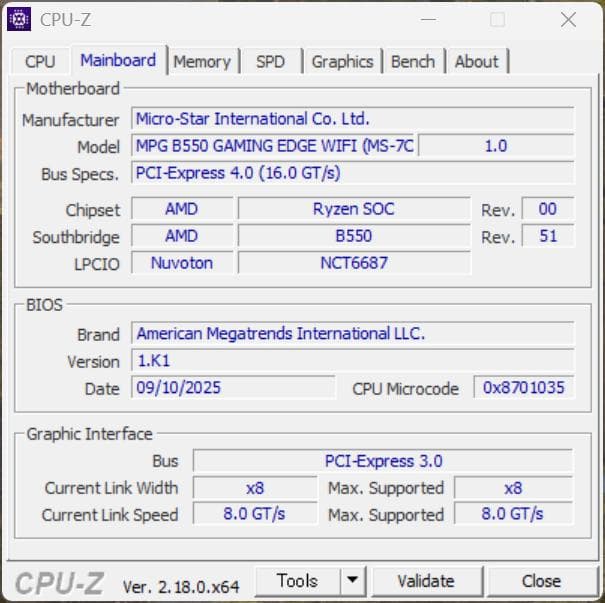The width and height of the screenshot is (605, 603).
Task: Open the Bench tab
Action: coord(413,61)
